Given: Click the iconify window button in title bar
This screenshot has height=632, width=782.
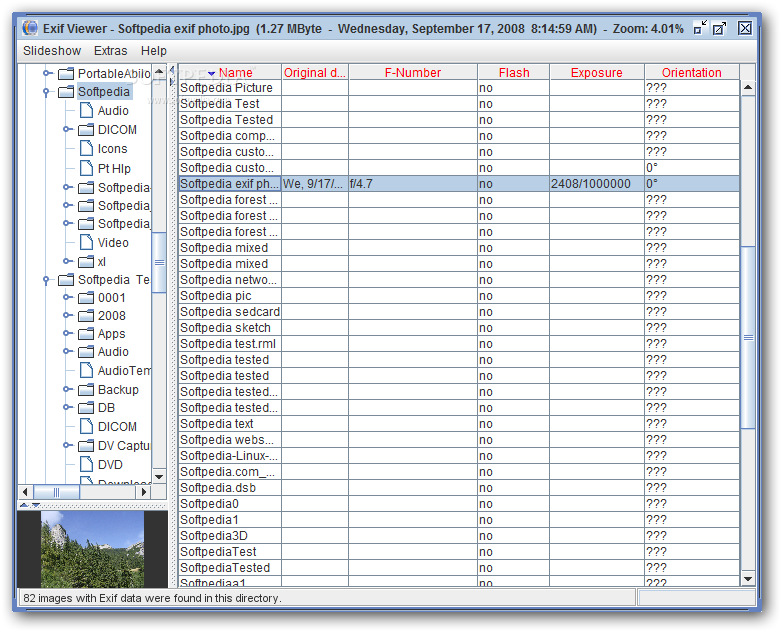Looking at the screenshot, I should (x=700, y=28).
